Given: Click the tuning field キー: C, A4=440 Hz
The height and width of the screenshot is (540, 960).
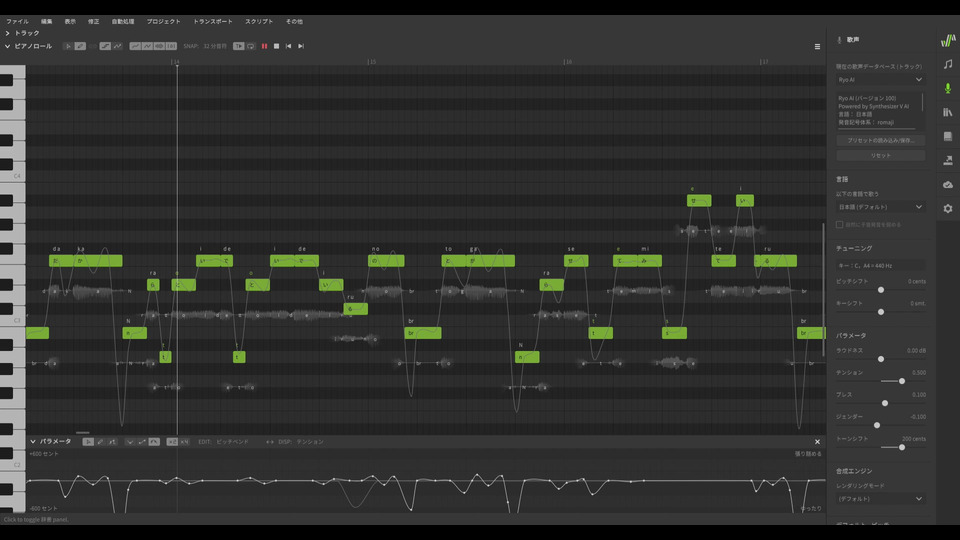Looking at the screenshot, I should 880,266.
